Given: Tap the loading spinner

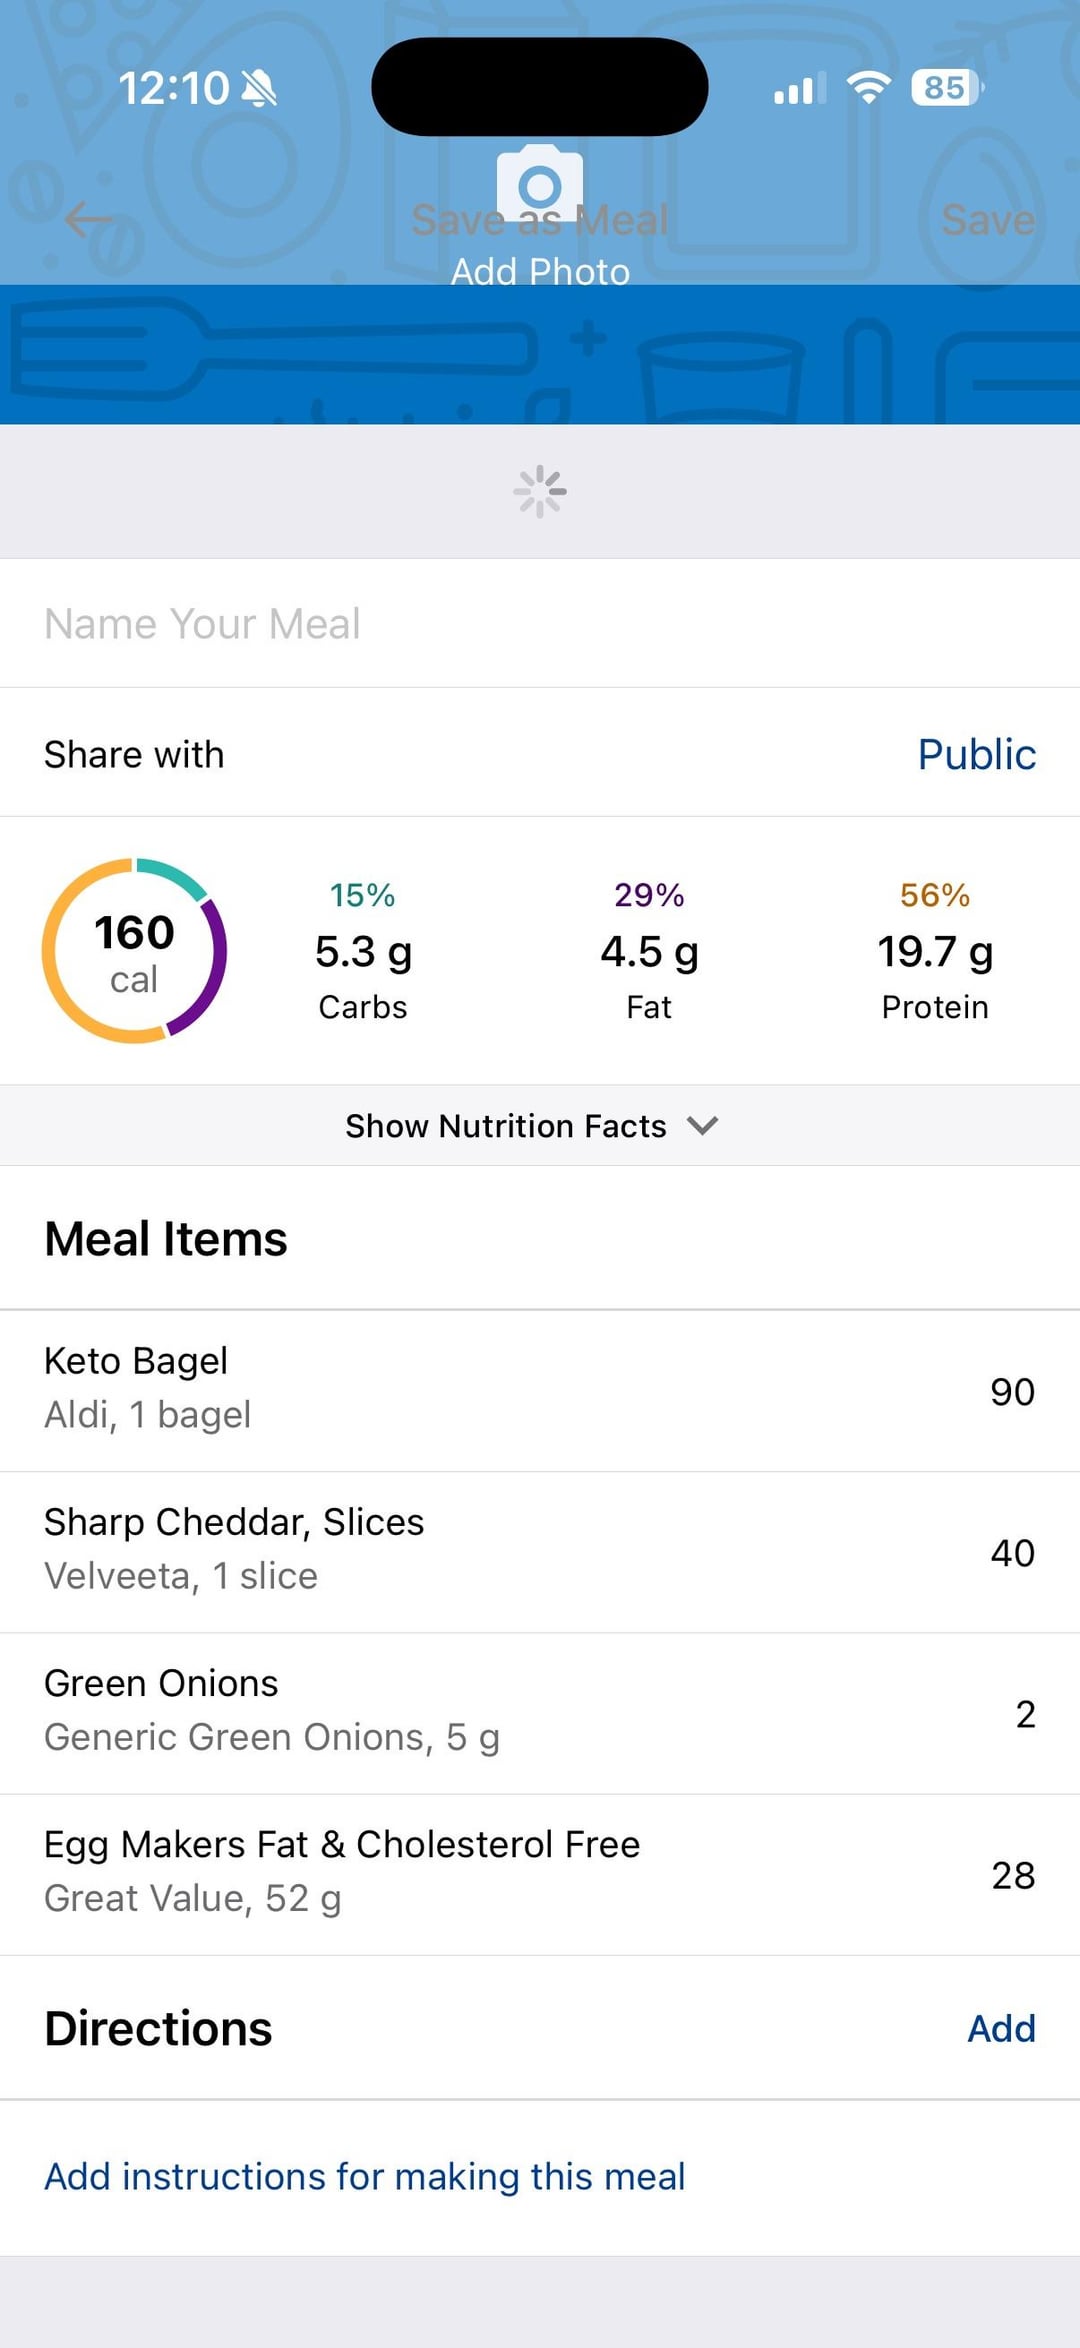Looking at the screenshot, I should coord(540,491).
